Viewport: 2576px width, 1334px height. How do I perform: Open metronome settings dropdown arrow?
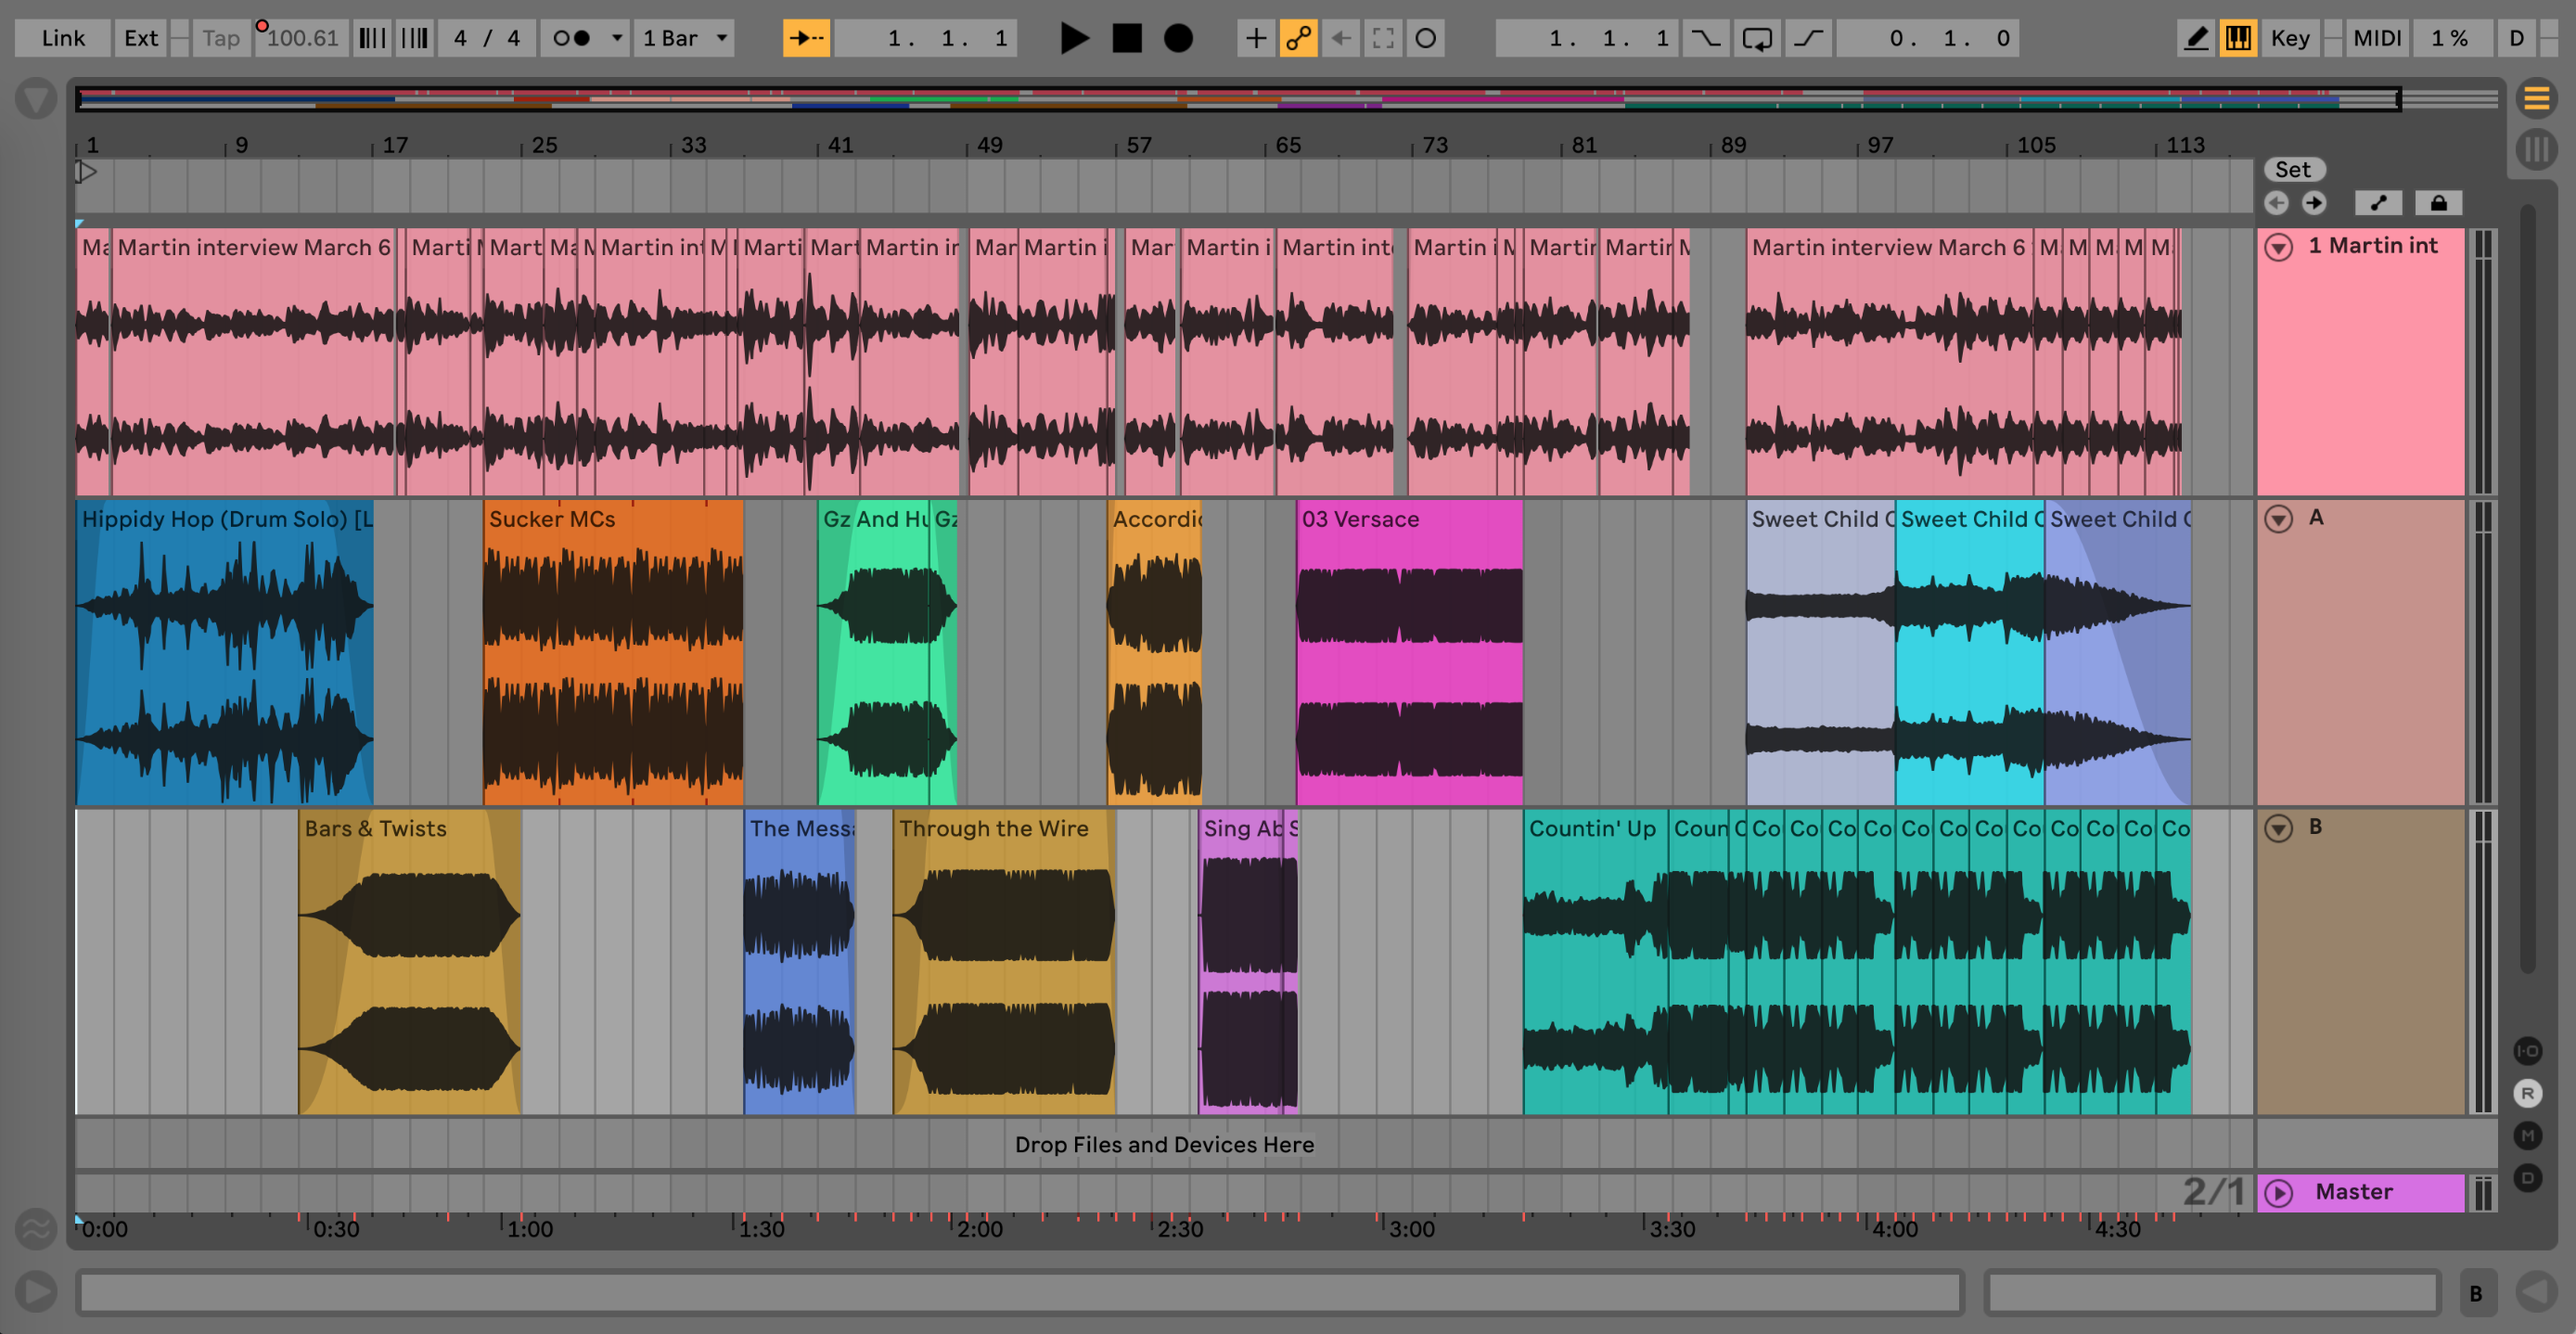tap(617, 38)
